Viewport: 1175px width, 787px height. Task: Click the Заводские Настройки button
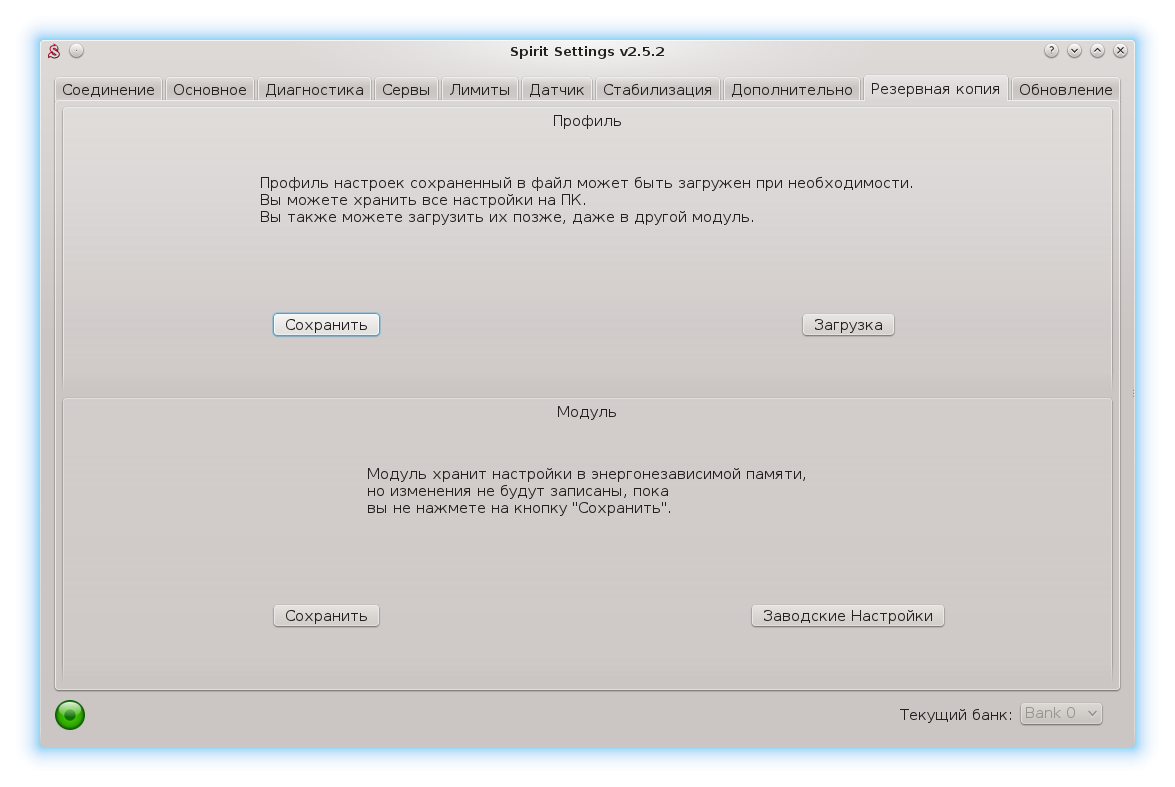[x=847, y=616]
